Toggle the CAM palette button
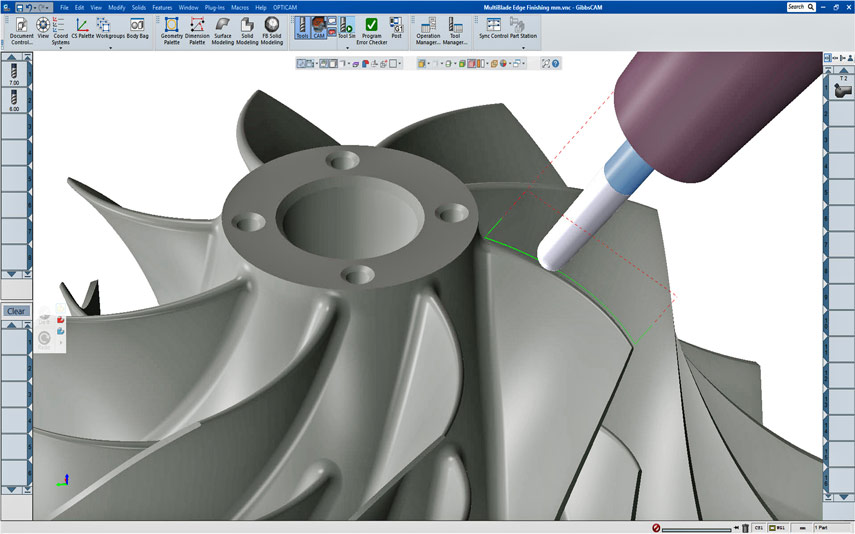Image resolution: width=855 pixels, height=534 pixels. coord(320,28)
